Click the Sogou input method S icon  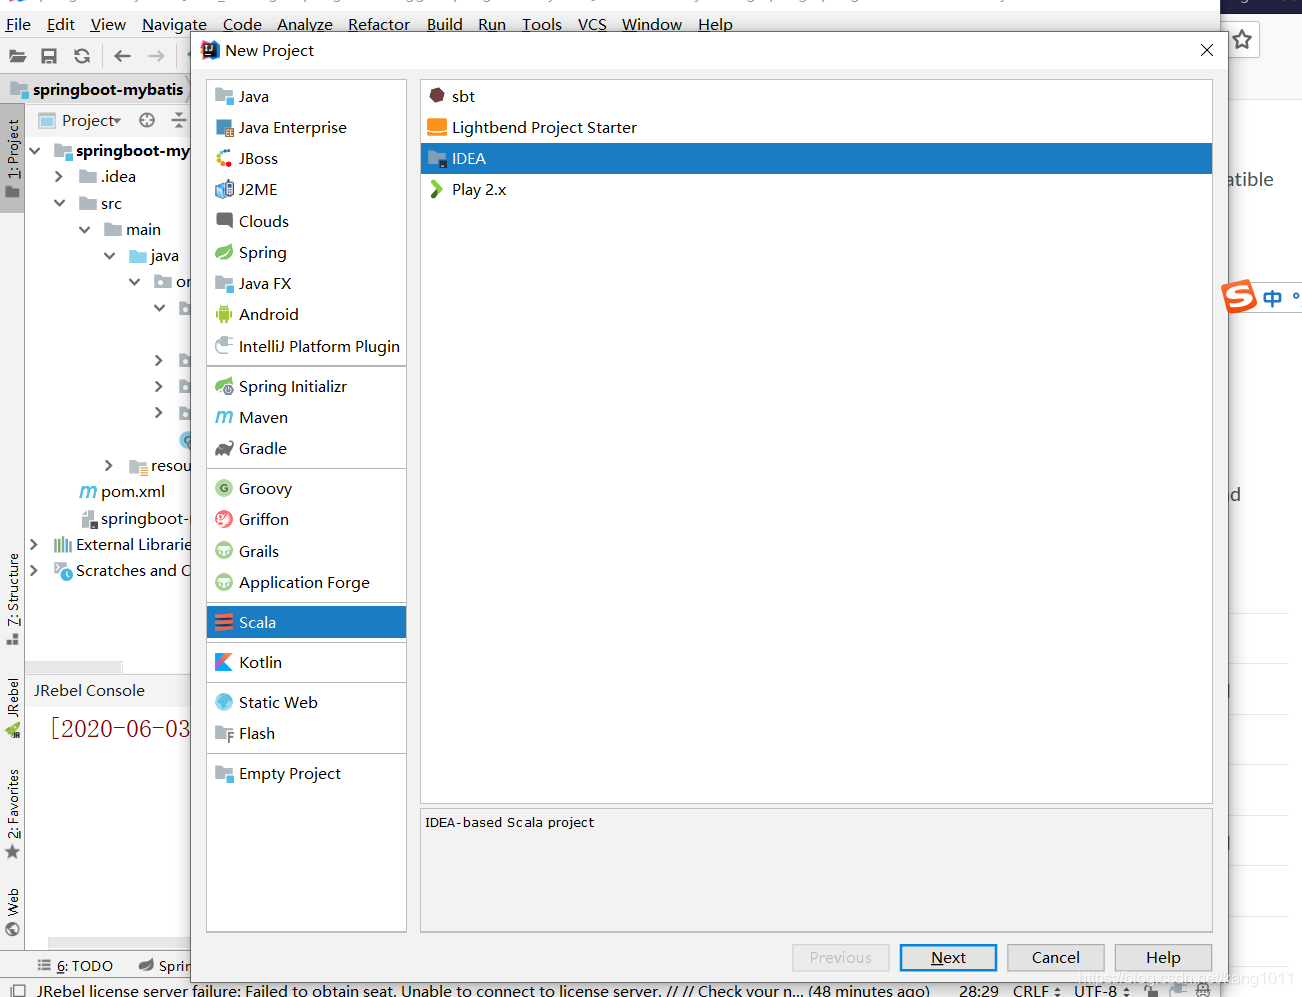point(1239,296)
